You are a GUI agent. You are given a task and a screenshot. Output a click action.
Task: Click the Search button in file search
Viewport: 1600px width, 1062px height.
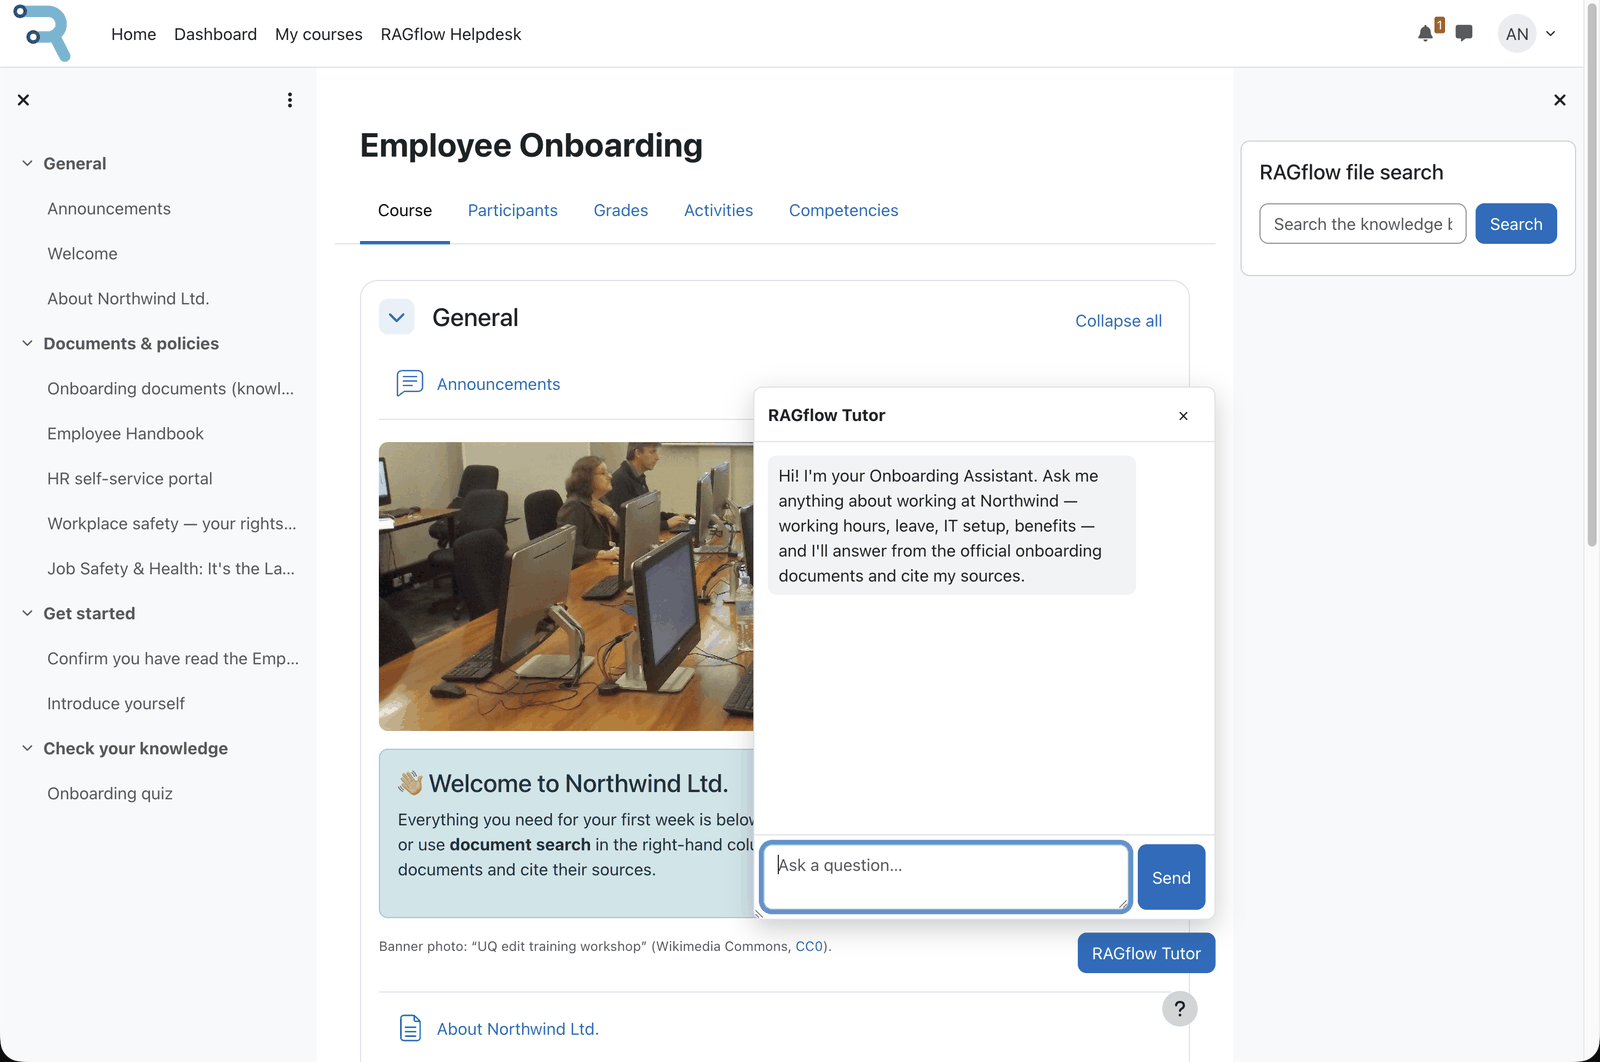pyautogui.click(x=1516, y=224)
